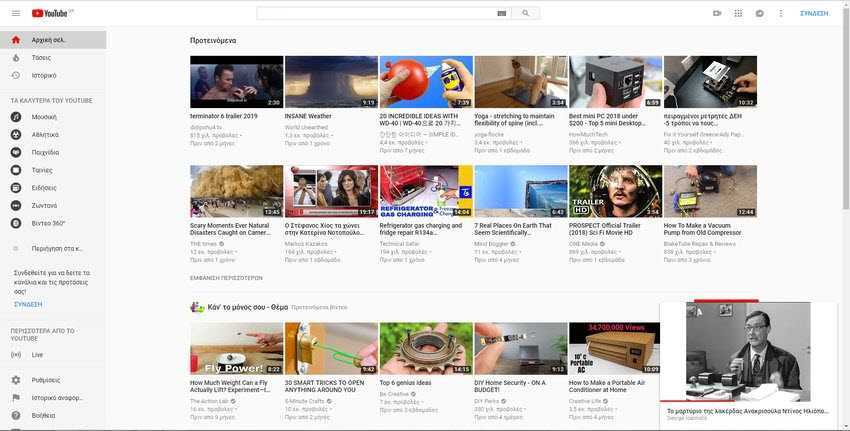Click inside the search input field

[375, 13]
